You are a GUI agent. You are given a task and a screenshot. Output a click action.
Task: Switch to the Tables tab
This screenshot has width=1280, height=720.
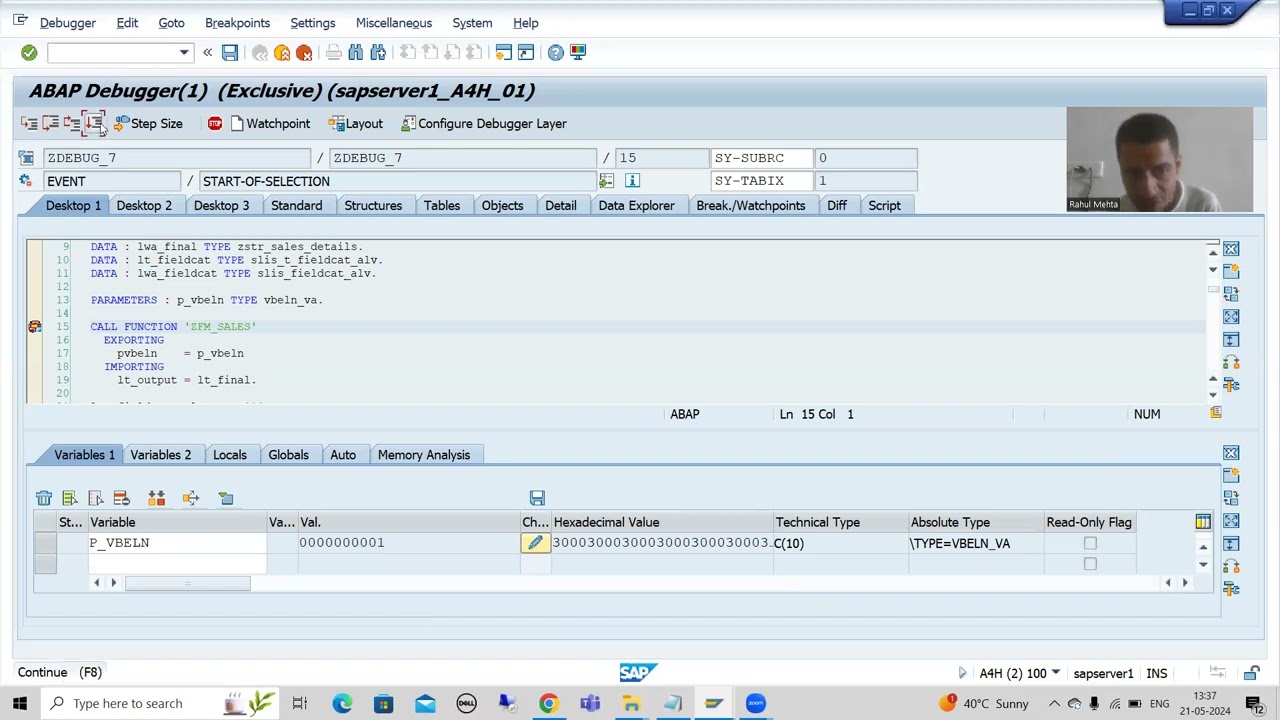[442, 205]
